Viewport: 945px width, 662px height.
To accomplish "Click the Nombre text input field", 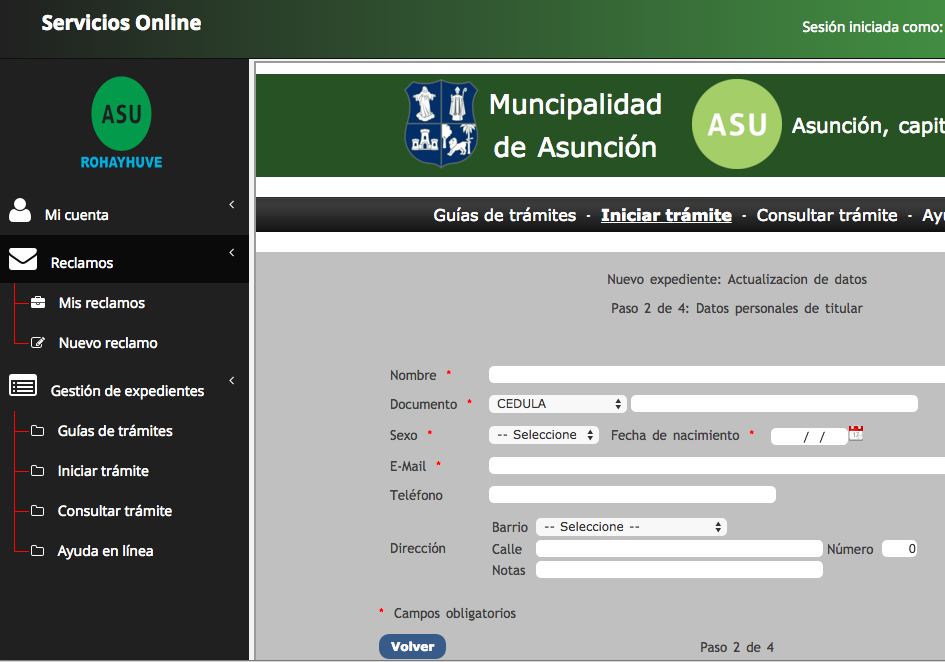I will coord(715,375).
